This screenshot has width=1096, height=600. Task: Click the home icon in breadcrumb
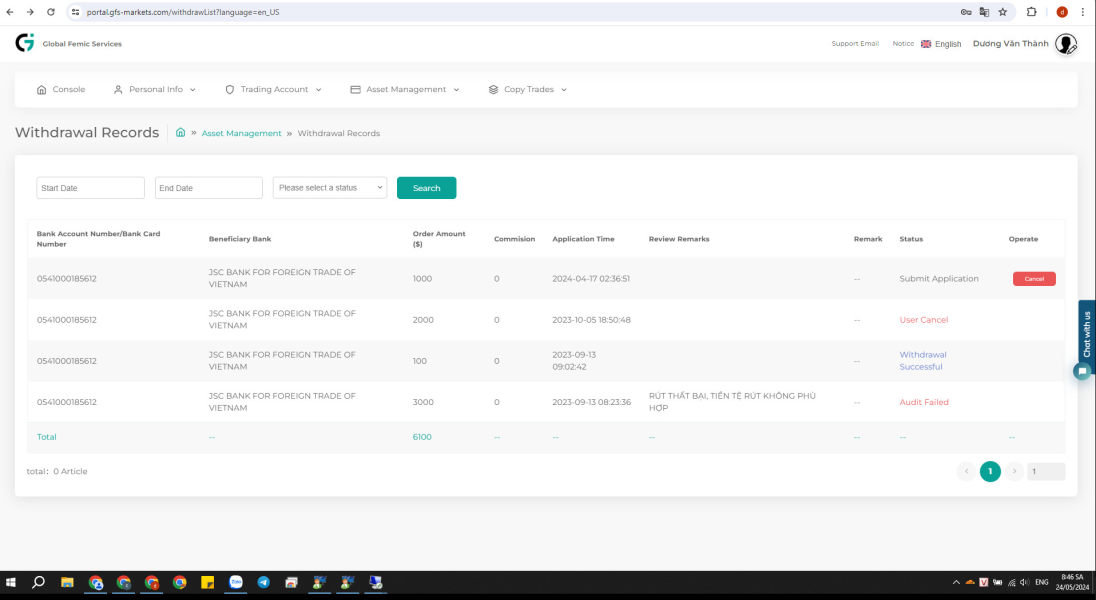click(180, 132)
